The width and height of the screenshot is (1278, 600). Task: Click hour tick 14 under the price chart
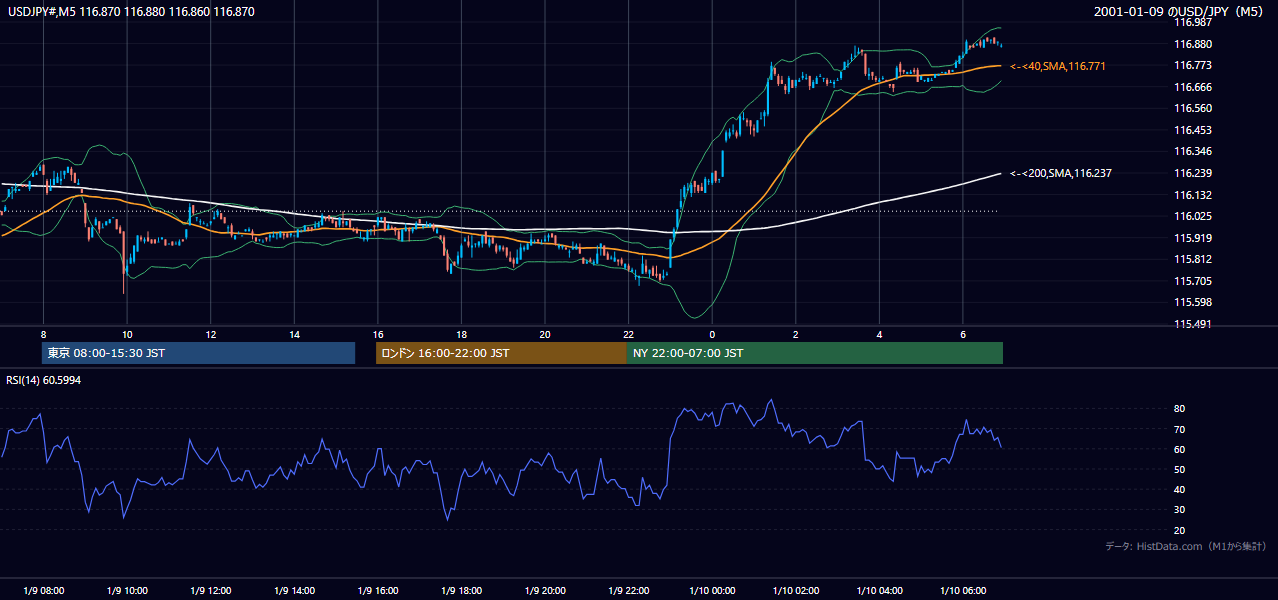tap(294, 334)
